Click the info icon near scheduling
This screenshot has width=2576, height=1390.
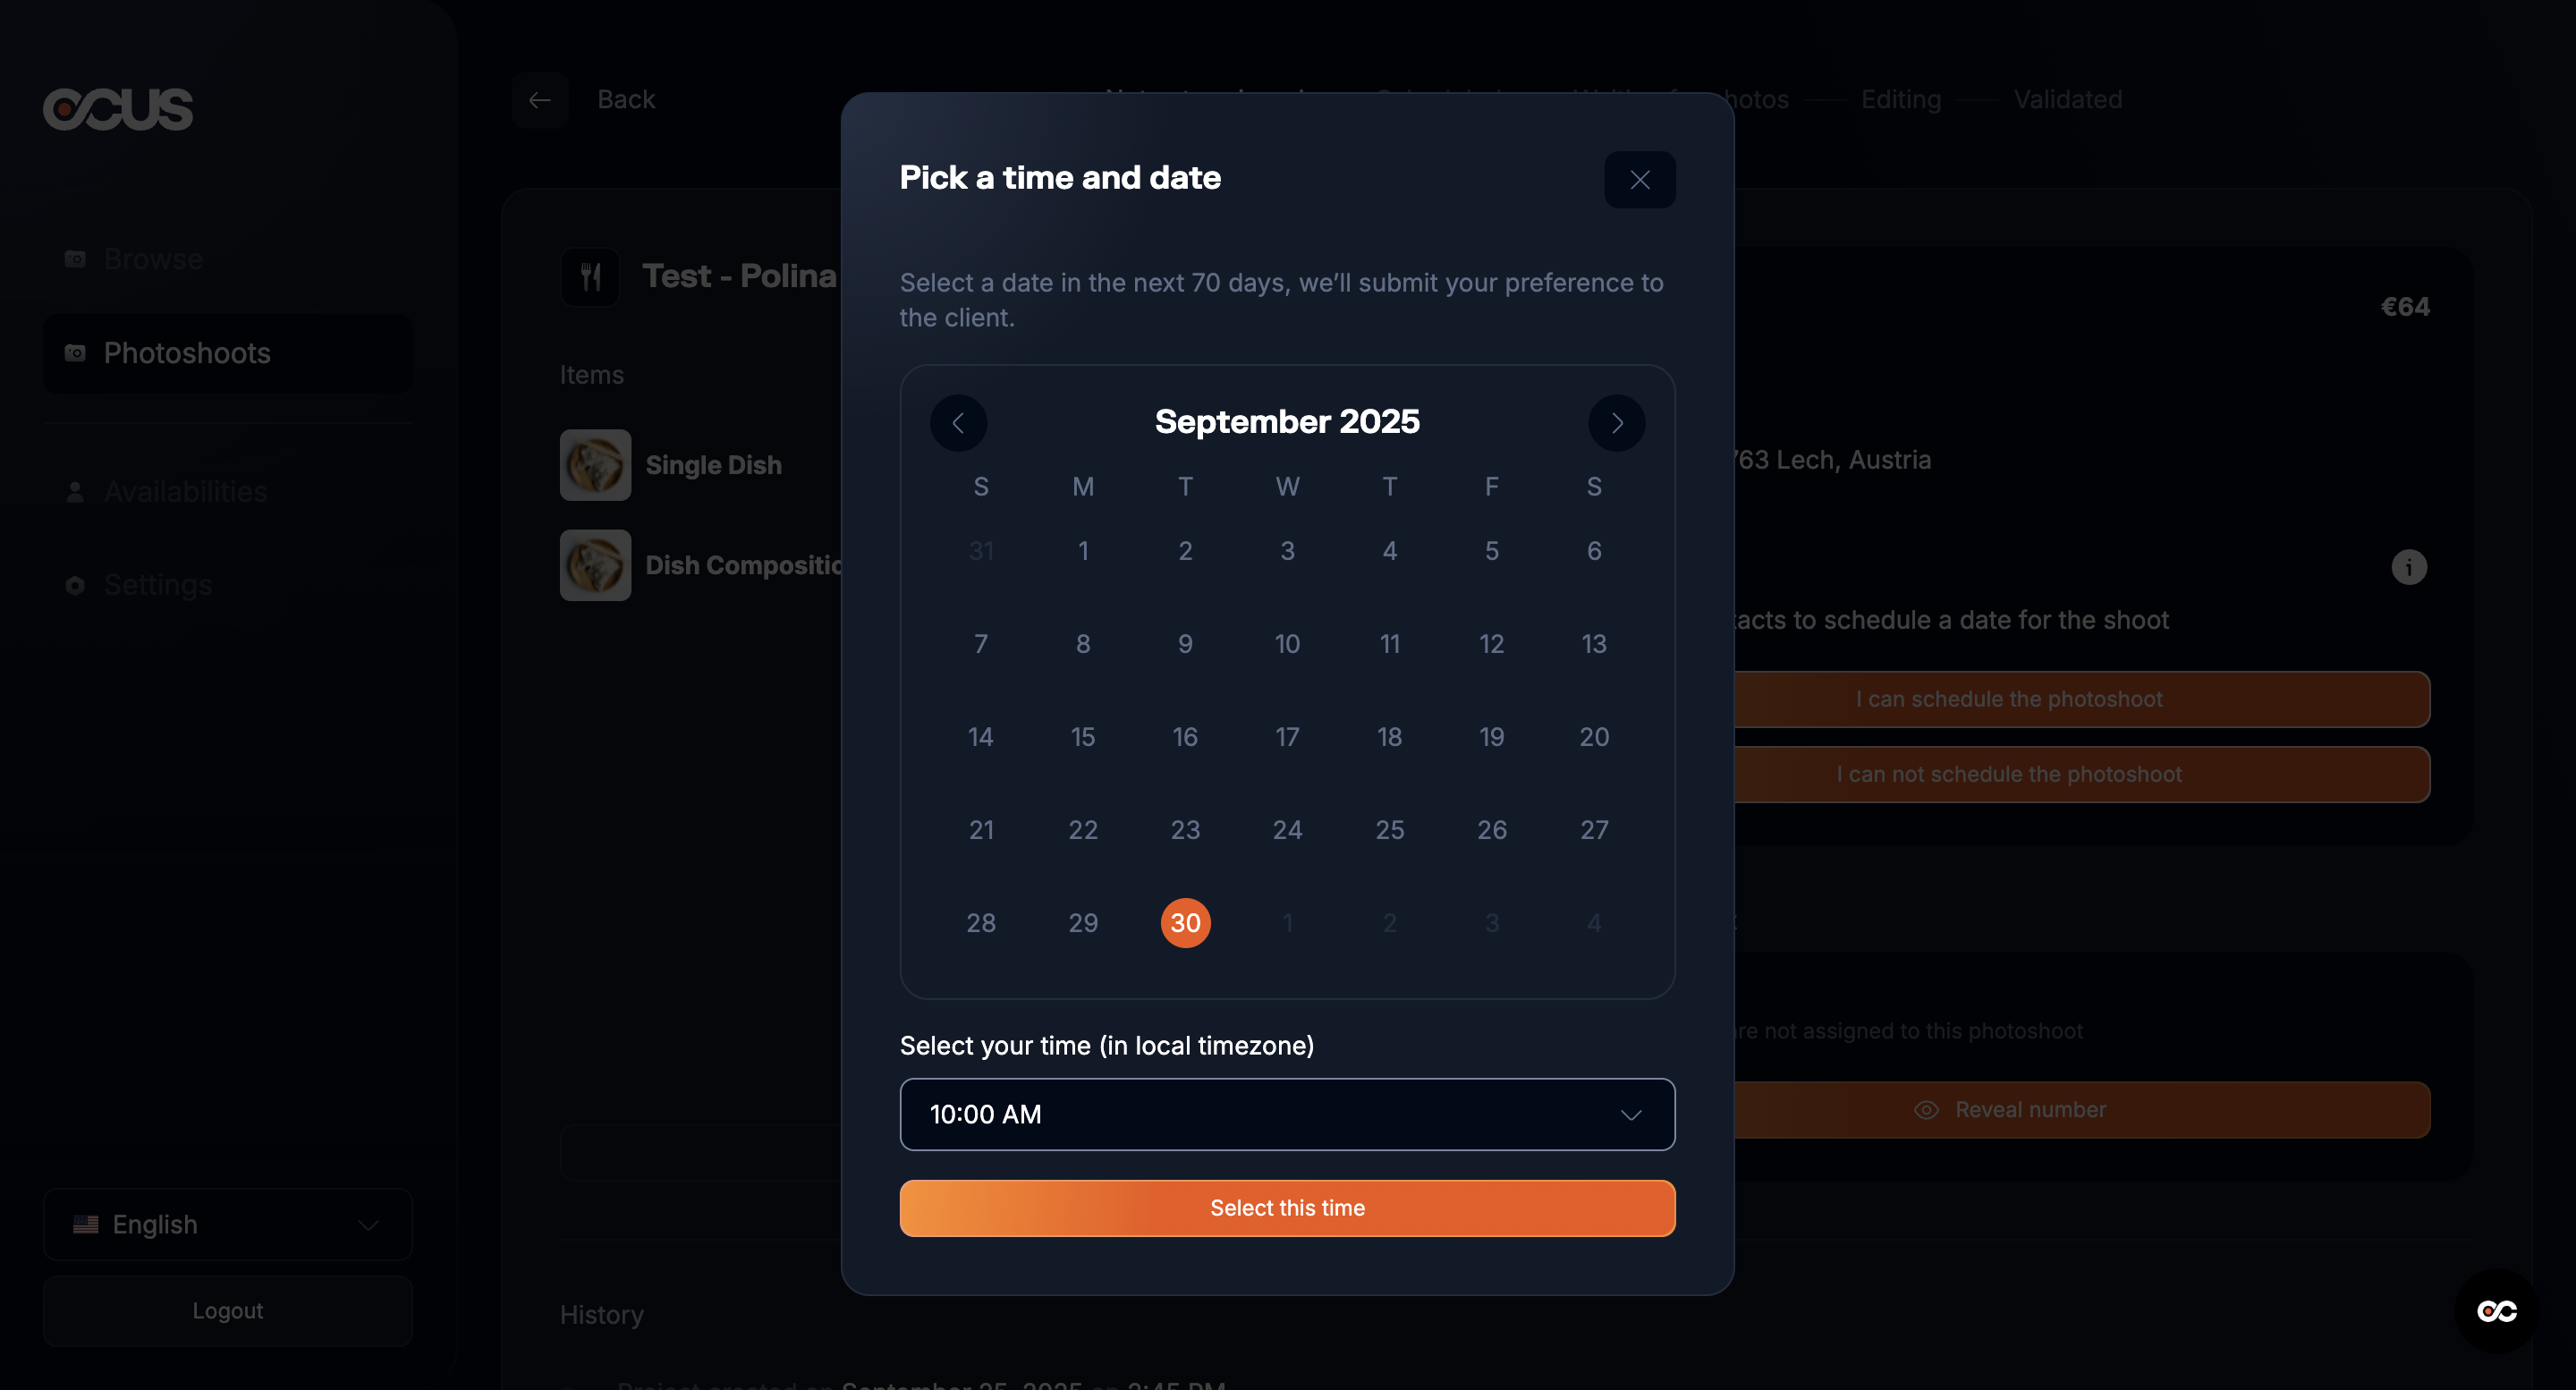tap(2408, 567)
